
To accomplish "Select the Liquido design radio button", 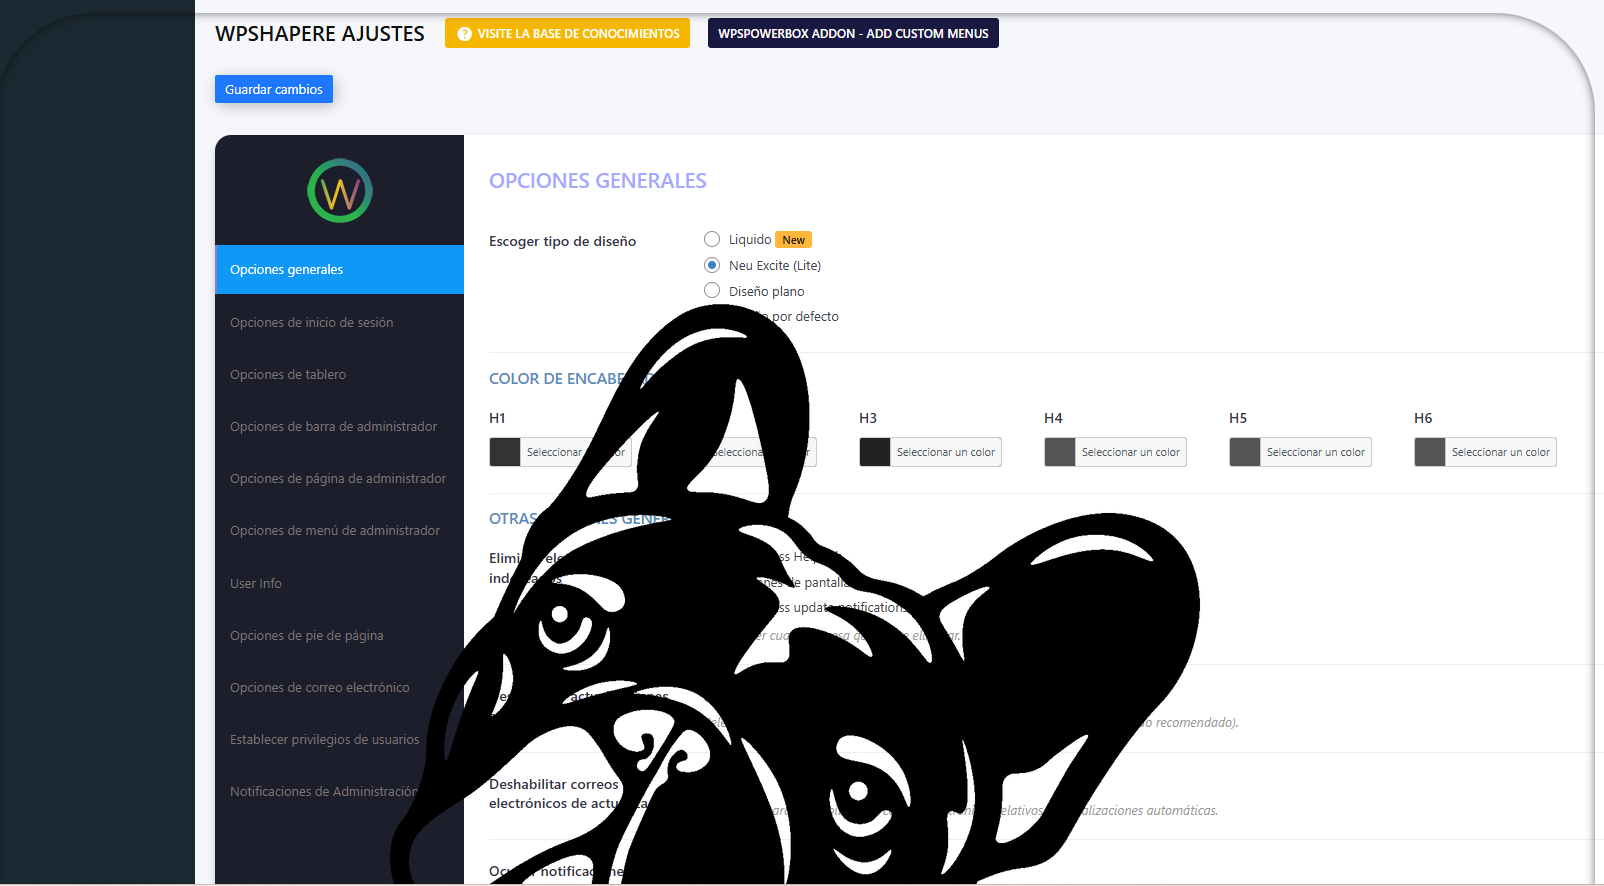I will (x=712, y=239).
